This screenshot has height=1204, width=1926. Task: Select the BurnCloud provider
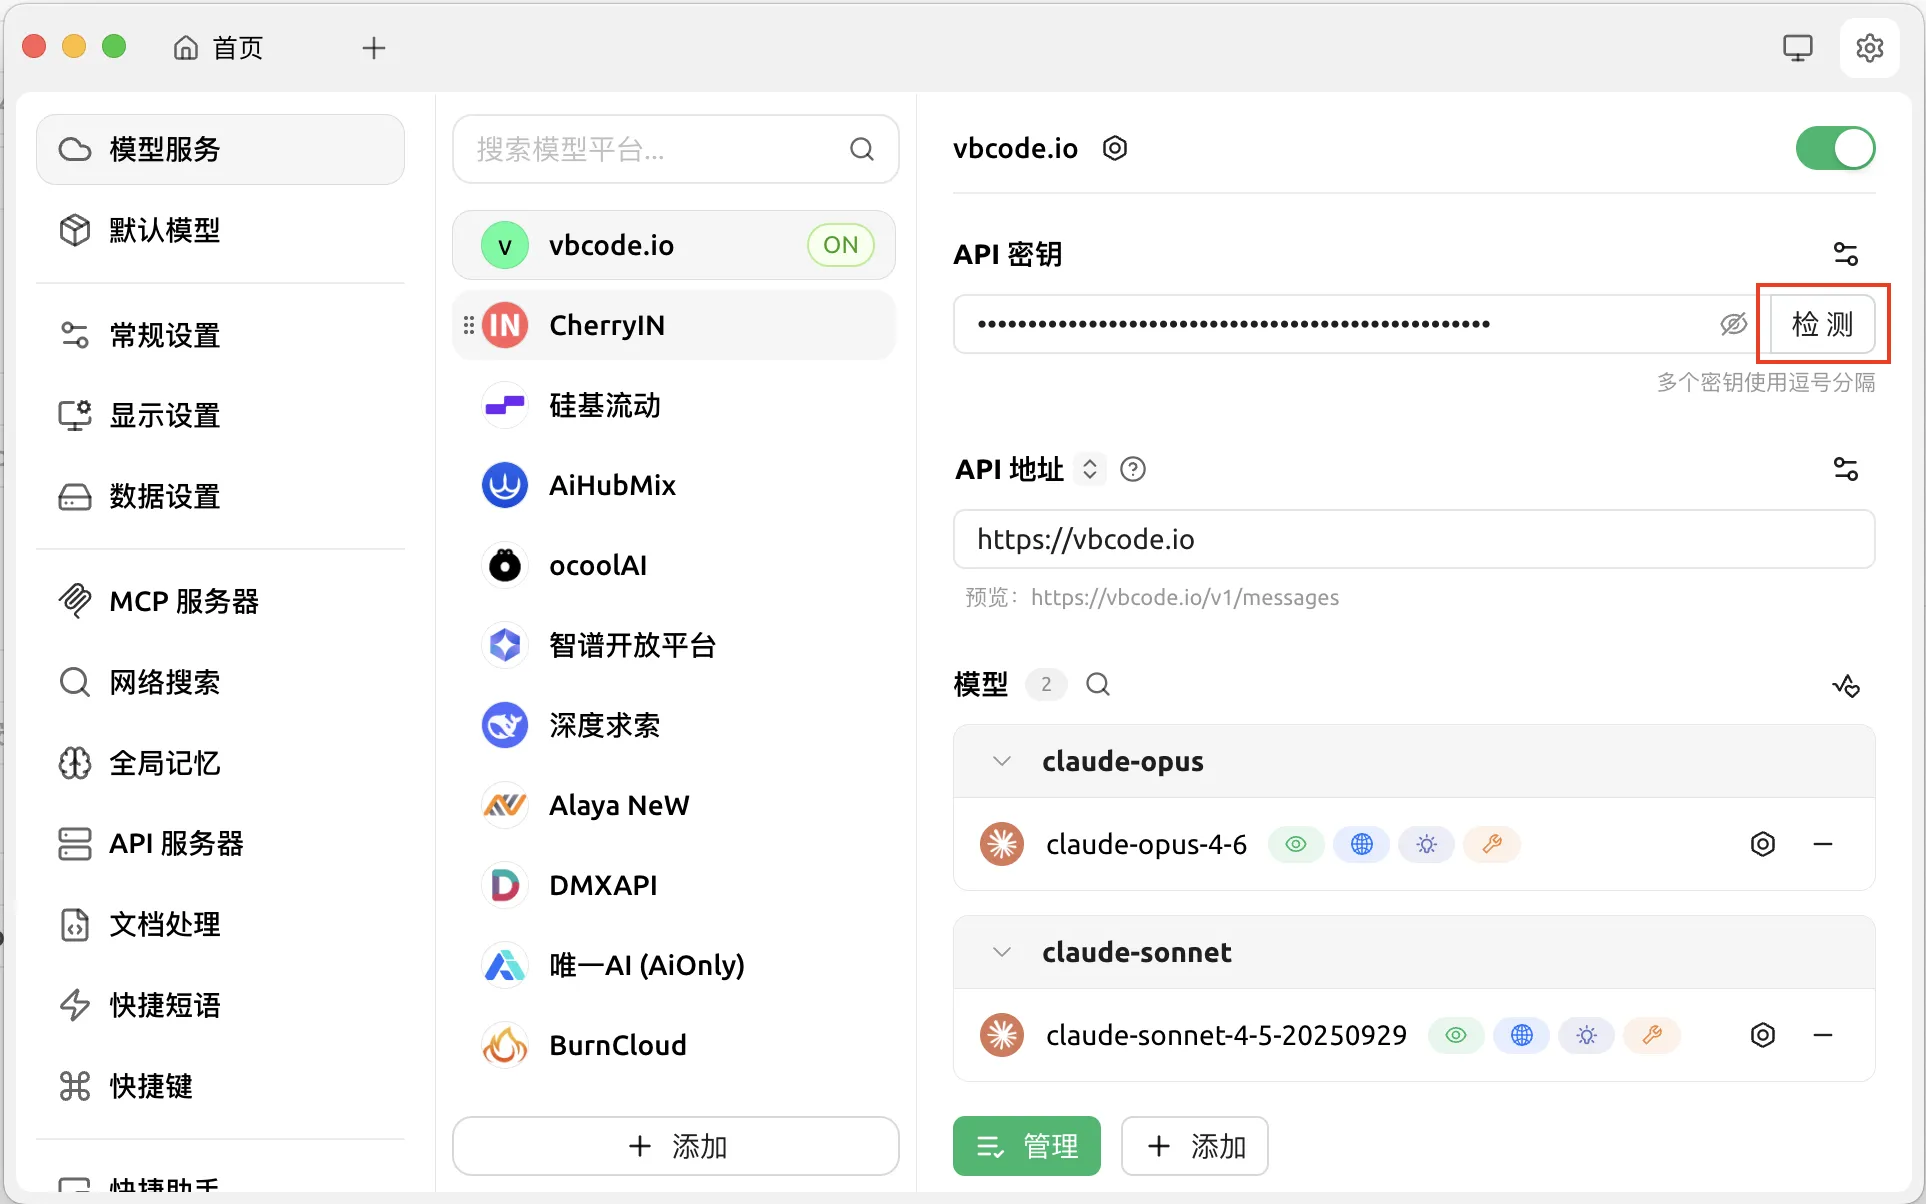click(673, 1045)
